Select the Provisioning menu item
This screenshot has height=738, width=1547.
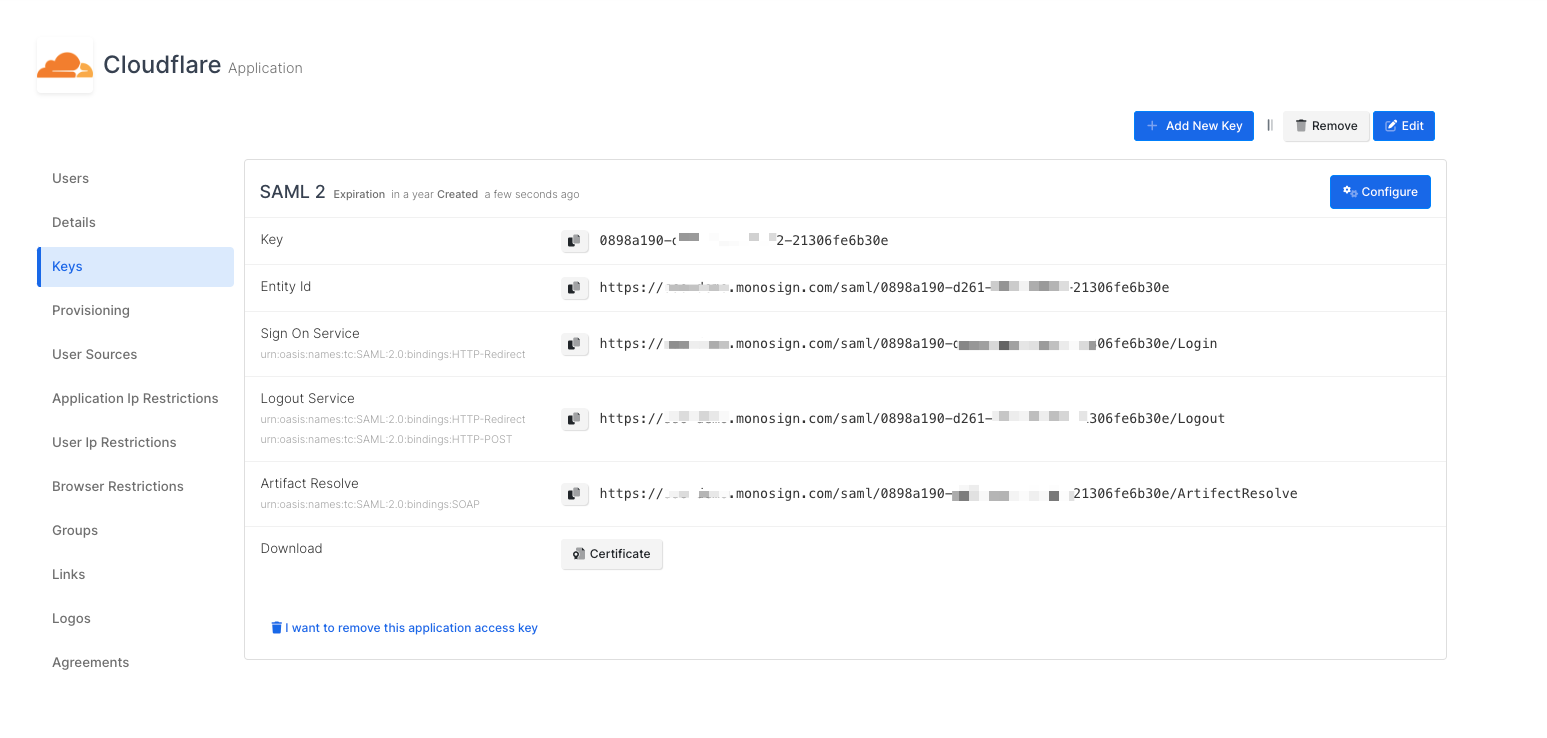point(91,311)
